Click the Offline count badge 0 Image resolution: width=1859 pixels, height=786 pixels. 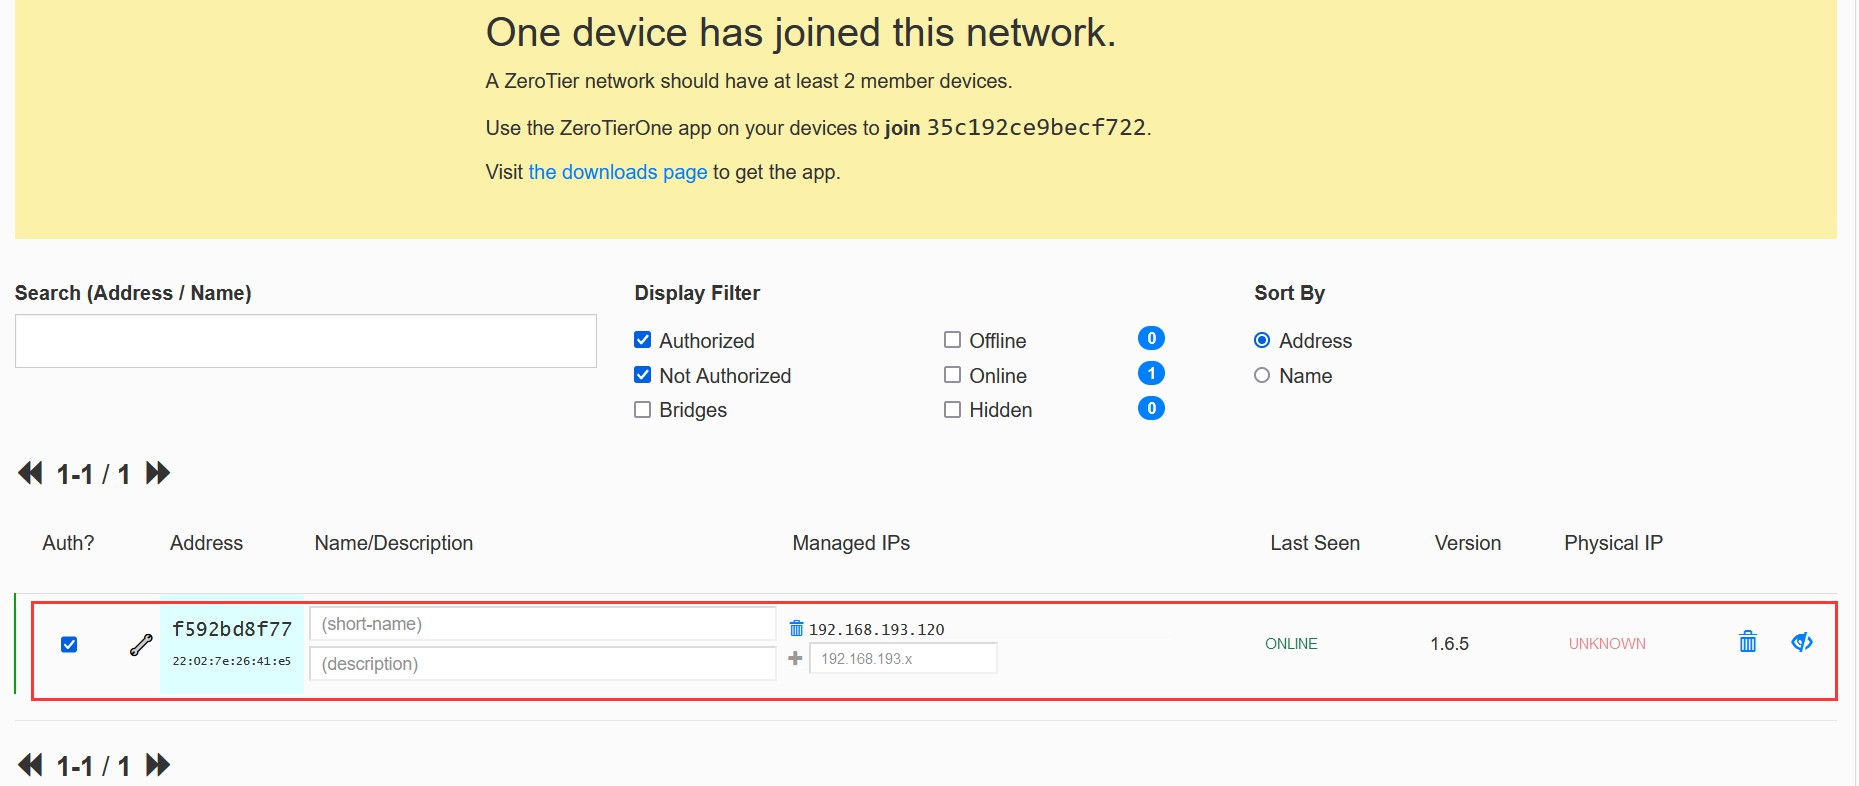tap(1151, 338)
